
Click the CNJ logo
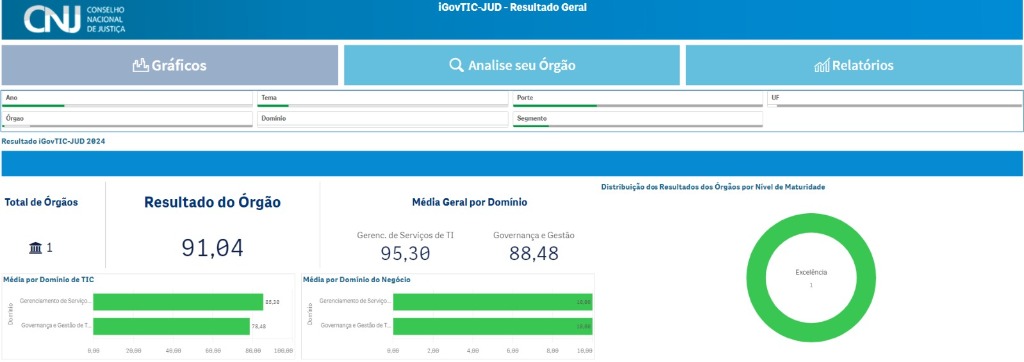74,19
